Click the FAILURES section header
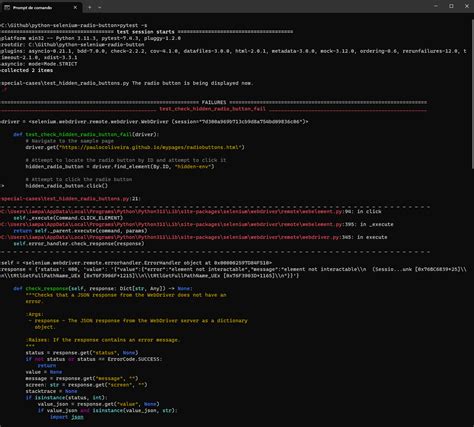474x427 pixels. (x=214, y=102)
